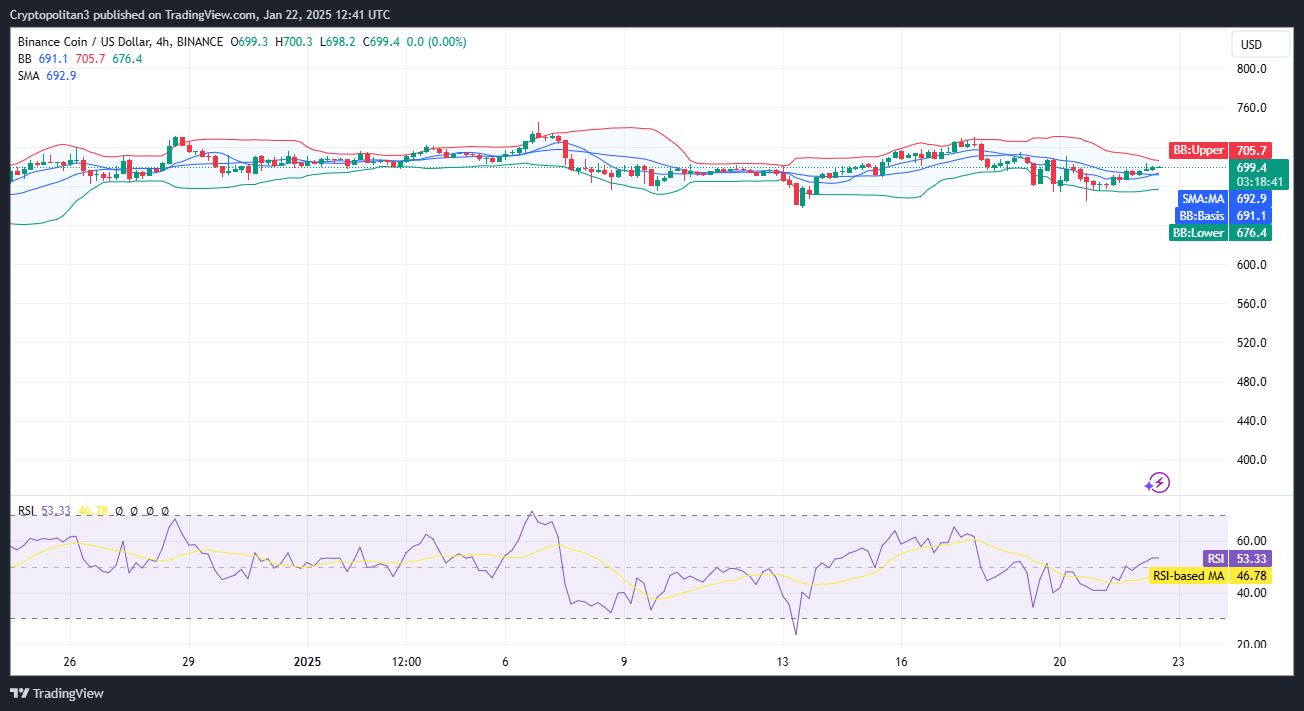Click the 800.0 level on price scale

tap(1251, 69)
